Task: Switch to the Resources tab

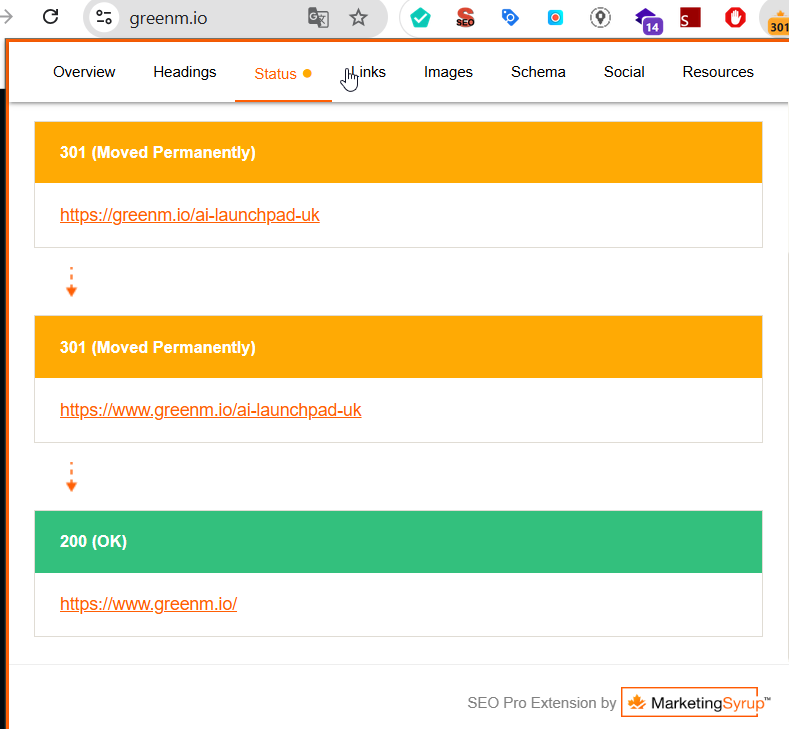Action: 718,72
